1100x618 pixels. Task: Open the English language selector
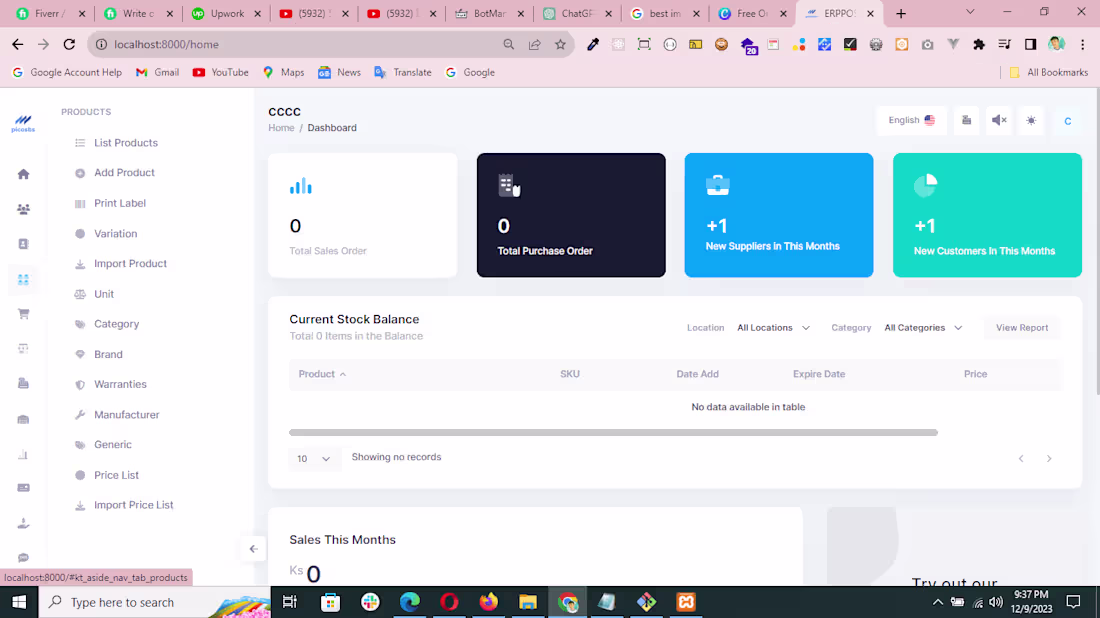coord(911,120)
